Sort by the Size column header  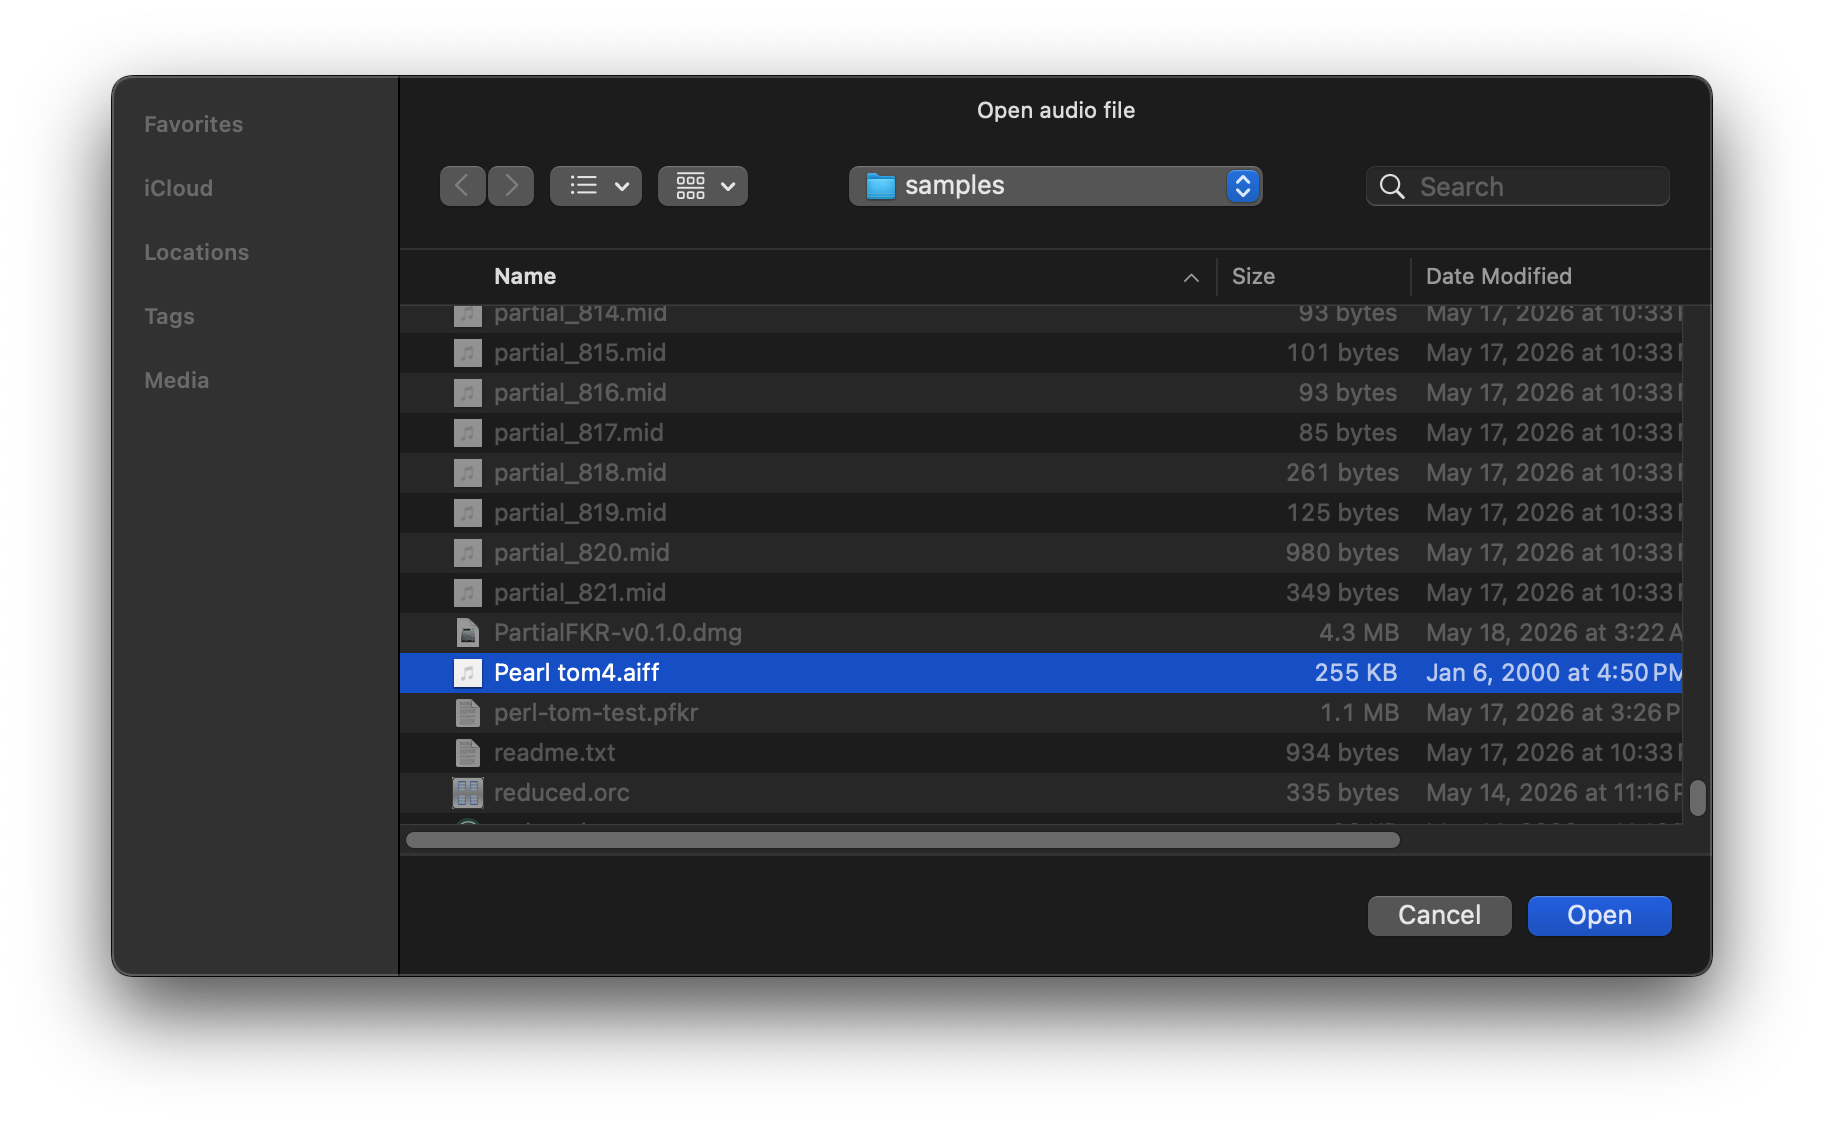pos(1253,276)
